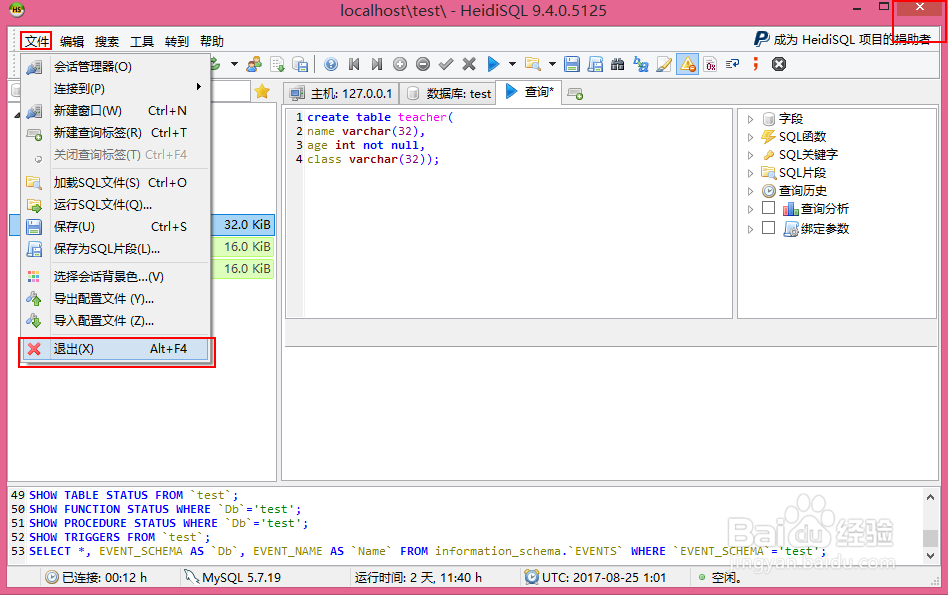Open the 帮助 menu
Viewport: 948px width, 595px height.
(212, 41)
